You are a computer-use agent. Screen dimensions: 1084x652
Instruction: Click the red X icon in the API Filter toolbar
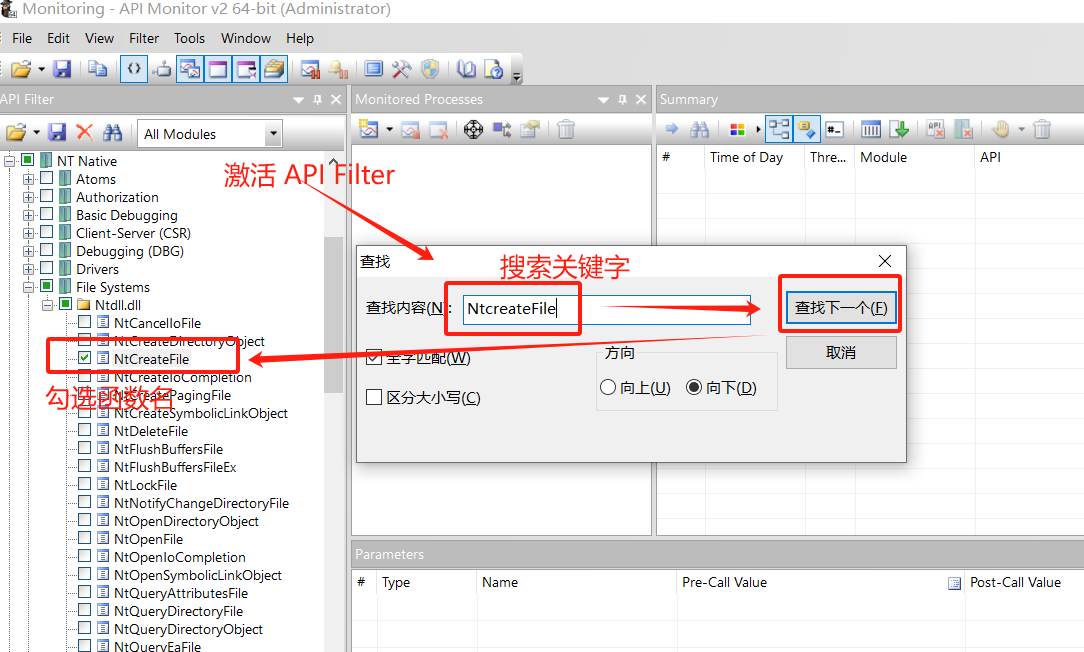84,132
